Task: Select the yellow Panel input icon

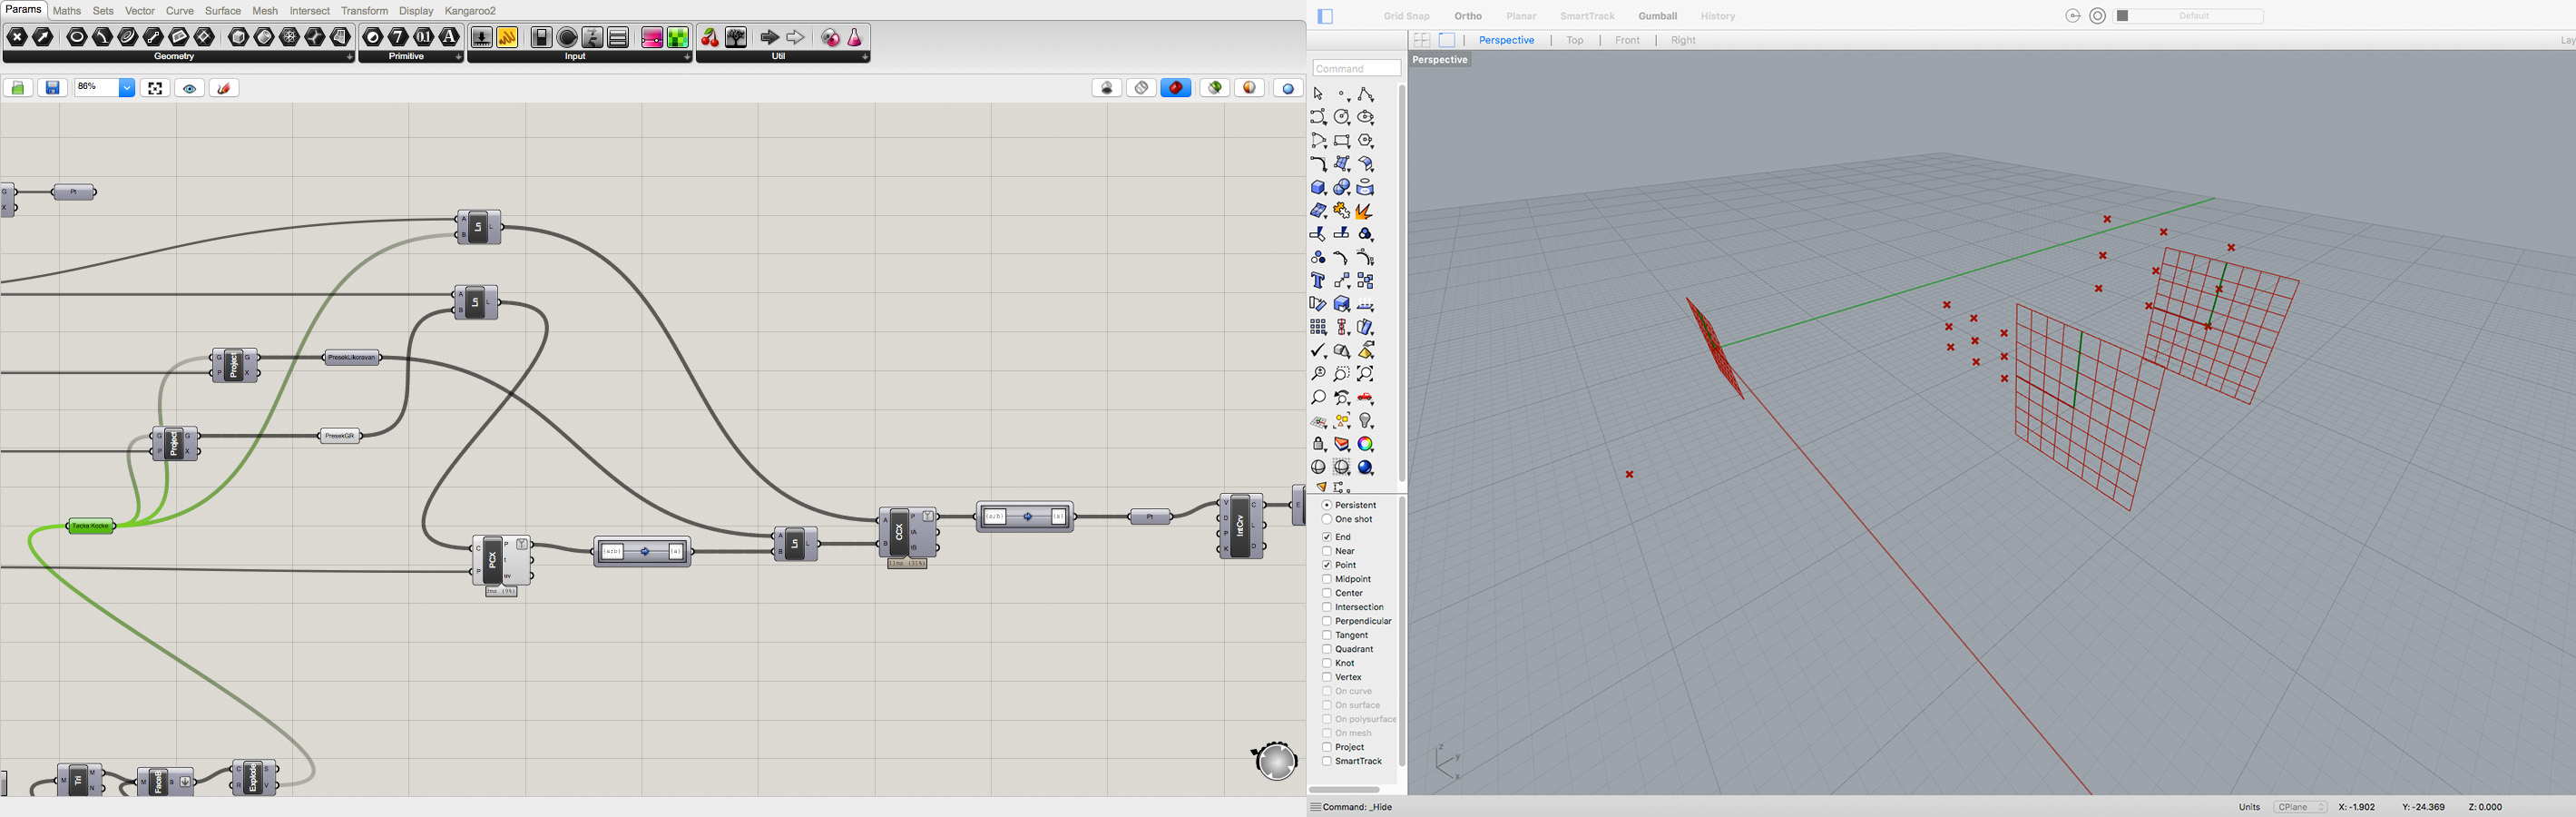Action: tap(507, 37)
